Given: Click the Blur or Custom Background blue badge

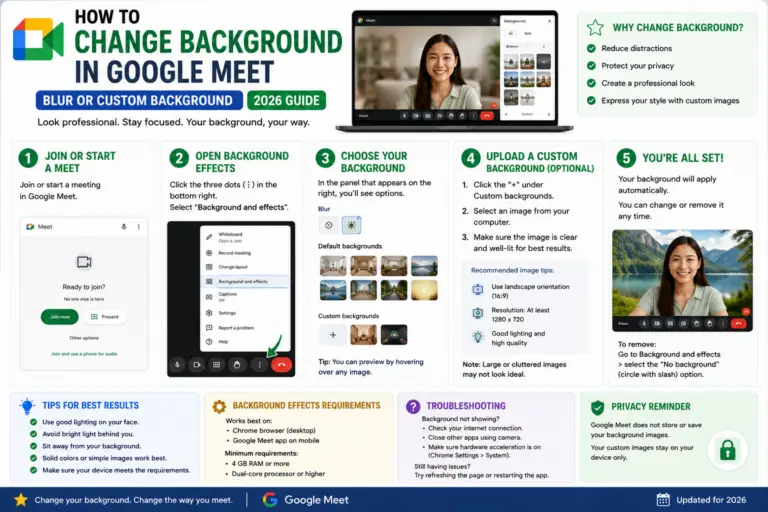Looking at the screenshot, I should pyautogui.click(x=139, y=100).
